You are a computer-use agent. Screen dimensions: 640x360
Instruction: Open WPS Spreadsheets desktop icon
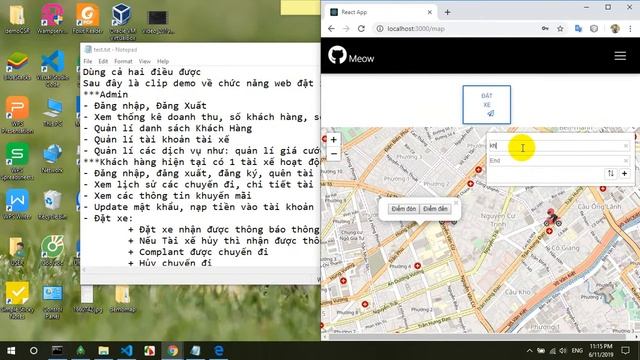[17, 162]
